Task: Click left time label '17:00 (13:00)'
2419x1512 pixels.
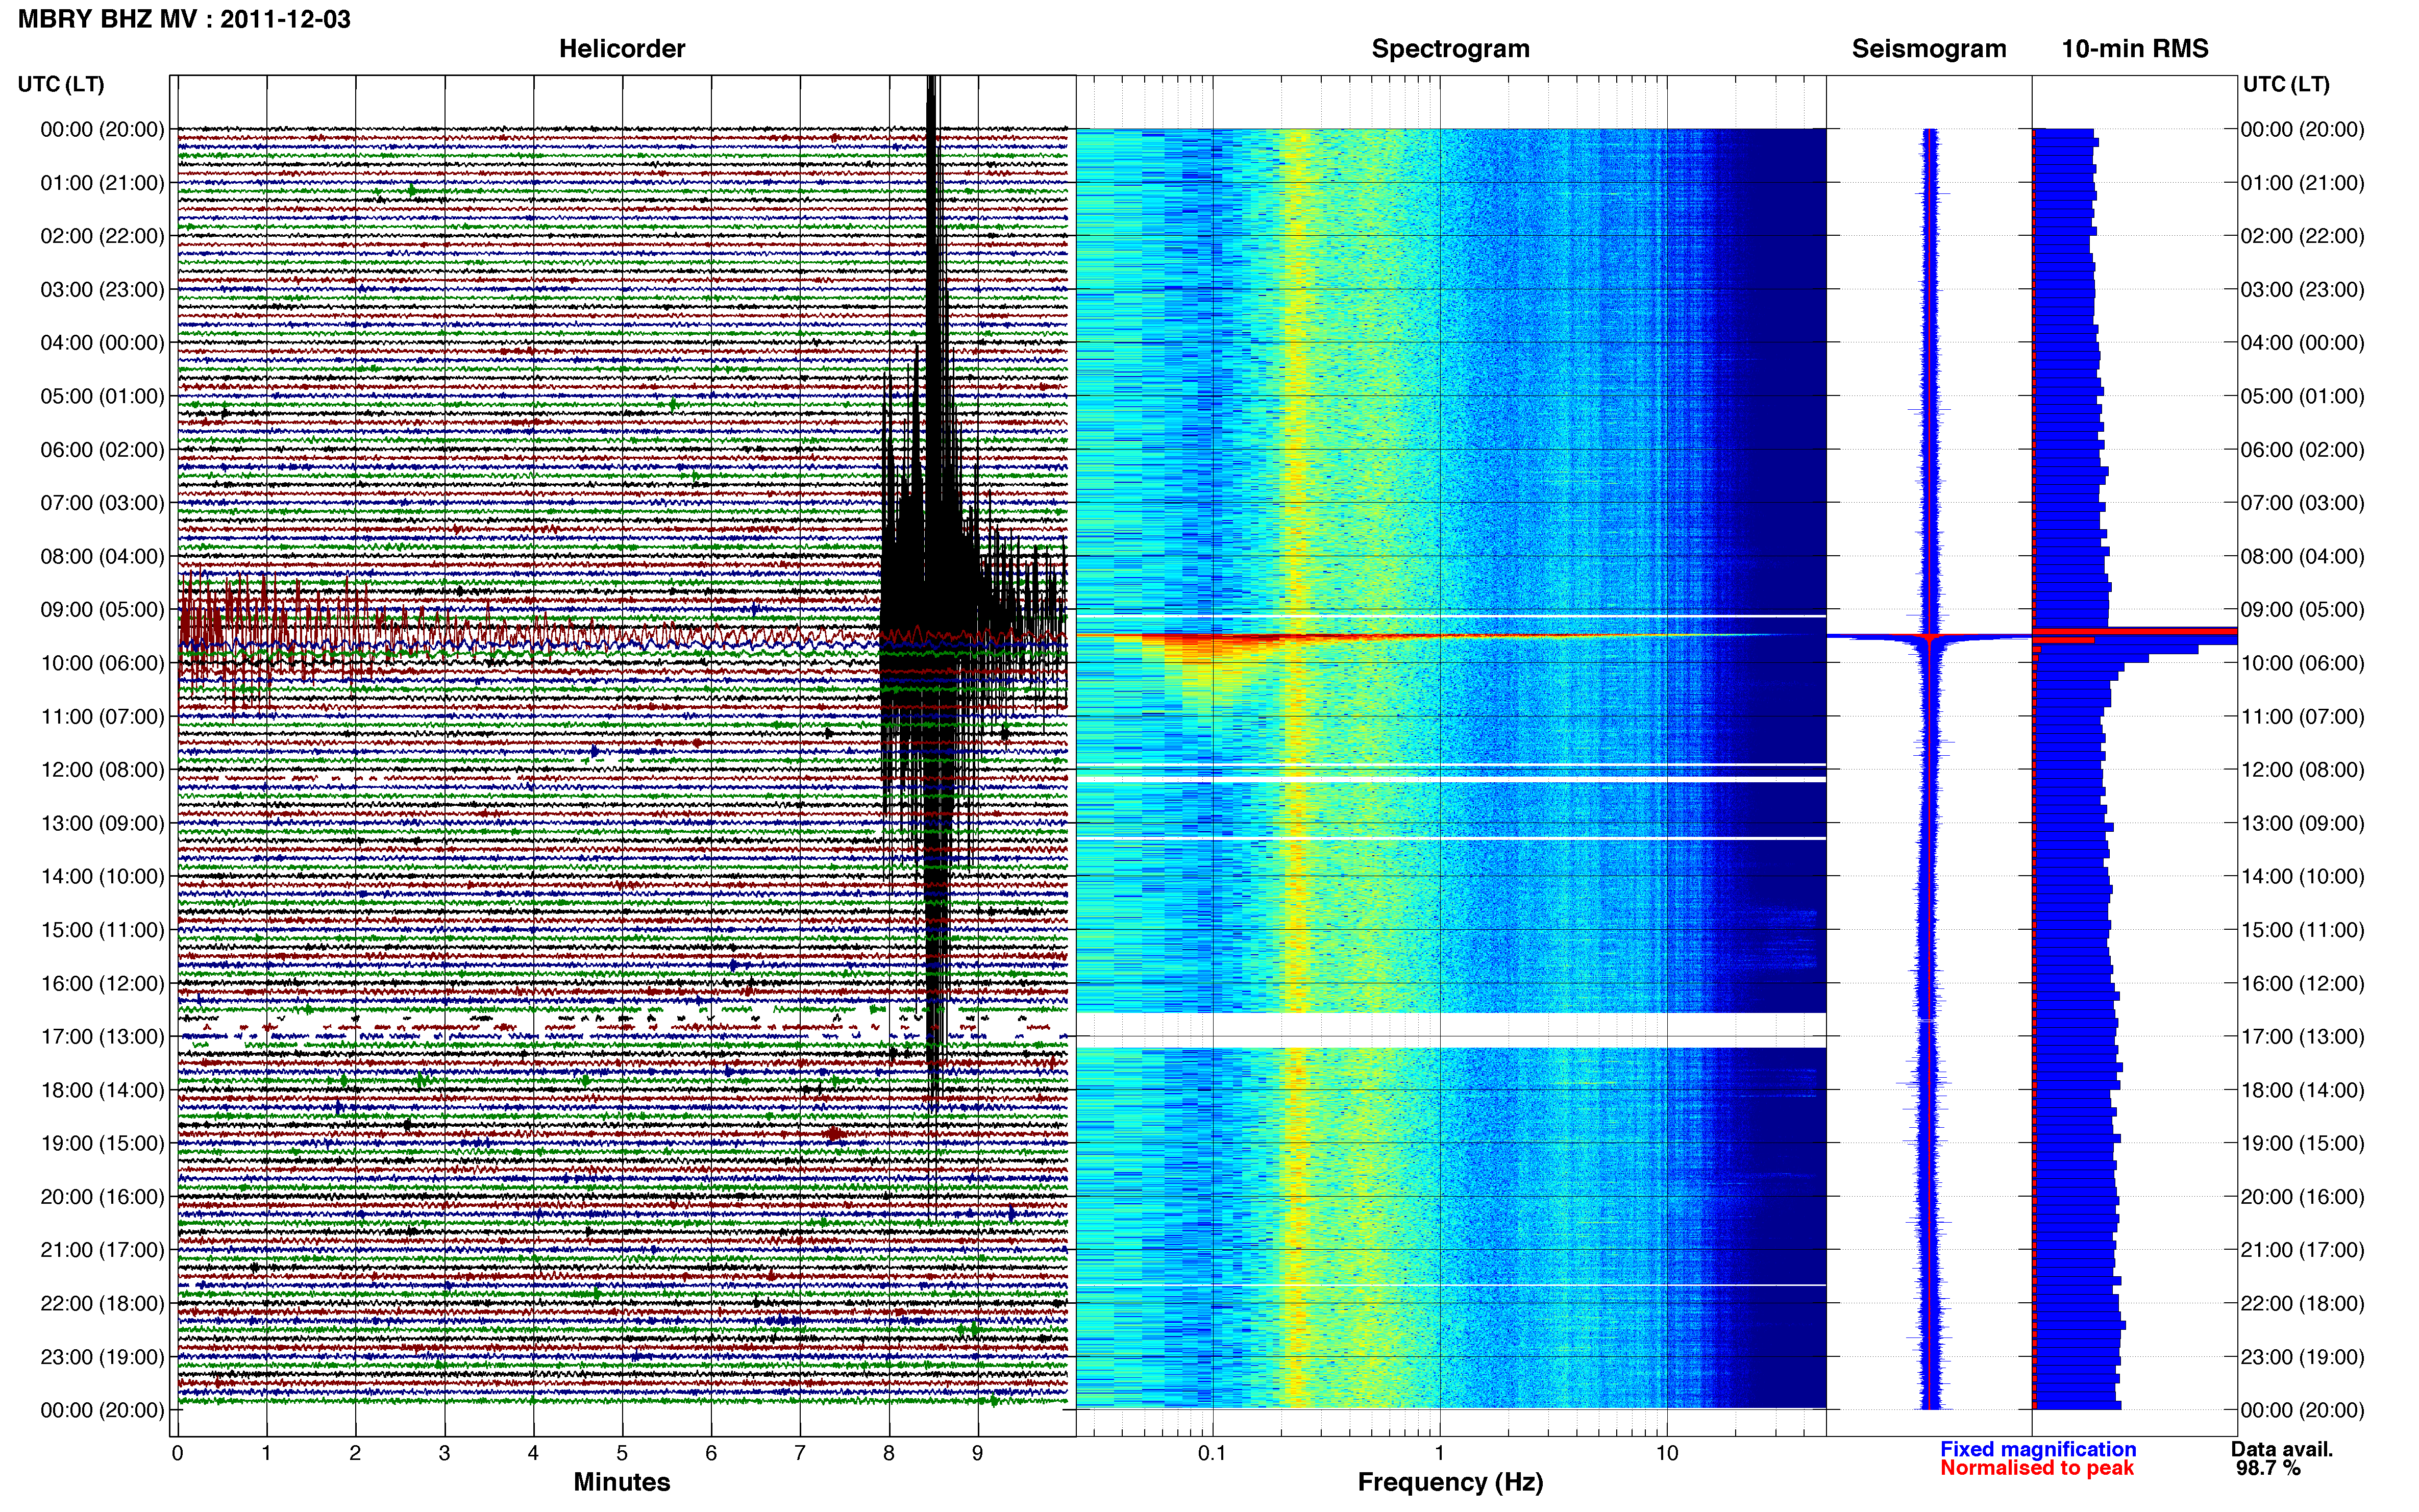Action: 102,1037
